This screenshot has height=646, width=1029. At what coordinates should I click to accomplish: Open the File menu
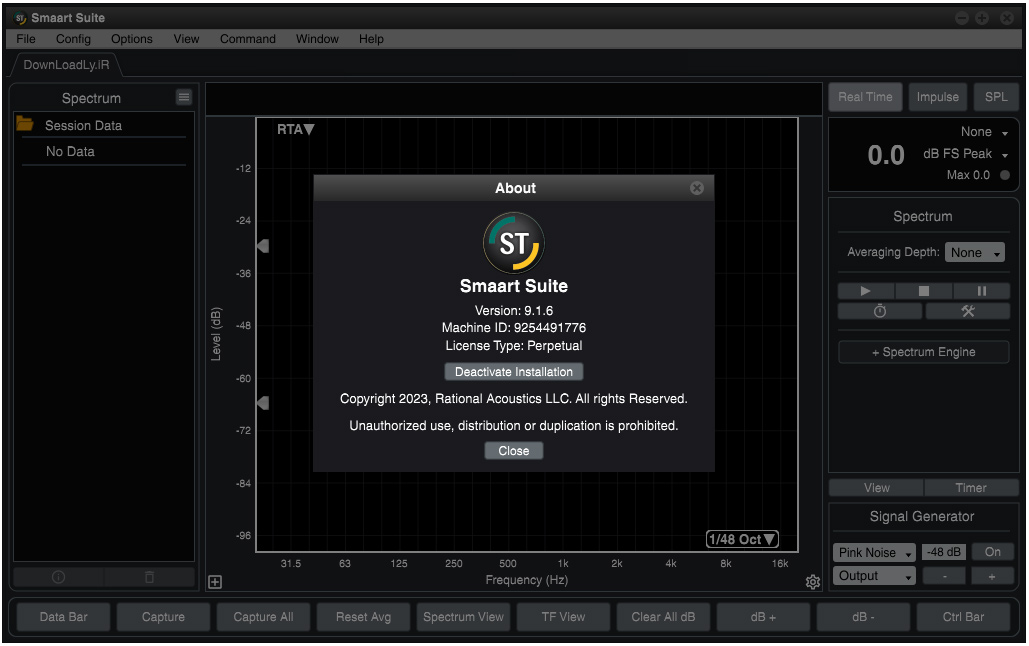click(26, 39)
